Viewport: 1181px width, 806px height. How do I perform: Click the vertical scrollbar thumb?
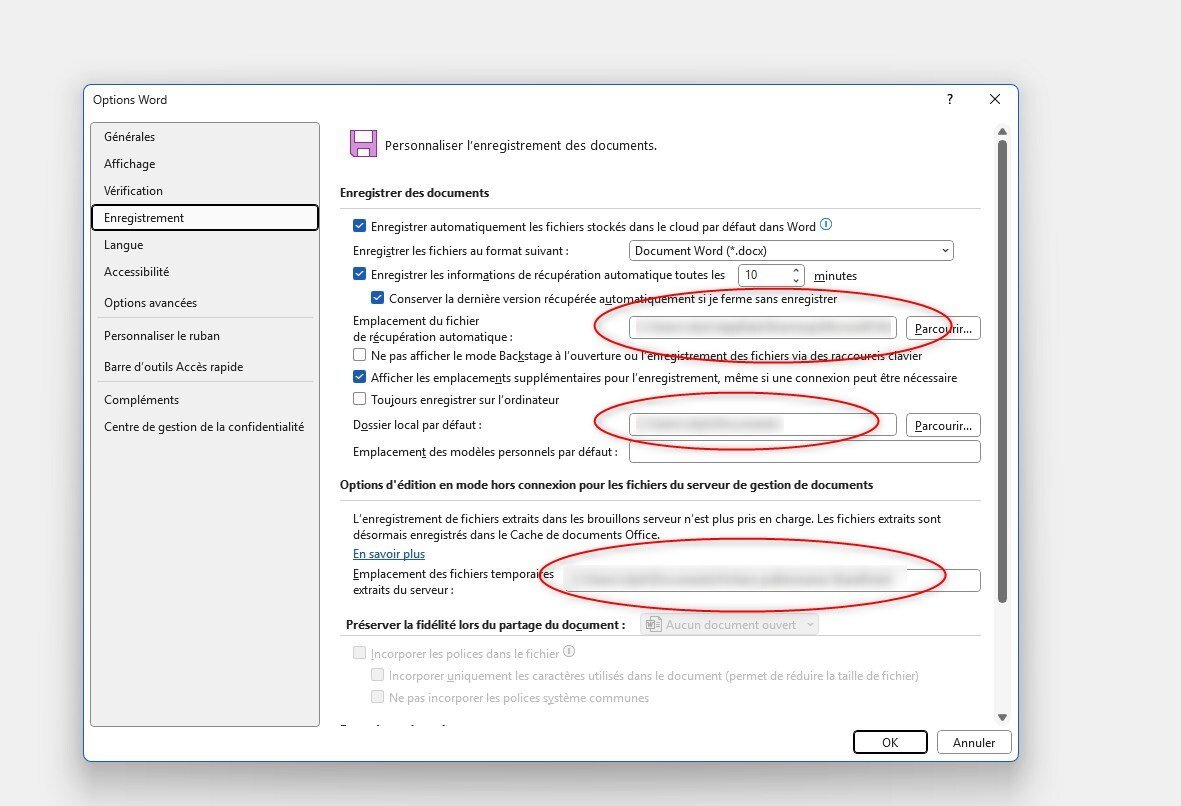tap(1002, 371)
